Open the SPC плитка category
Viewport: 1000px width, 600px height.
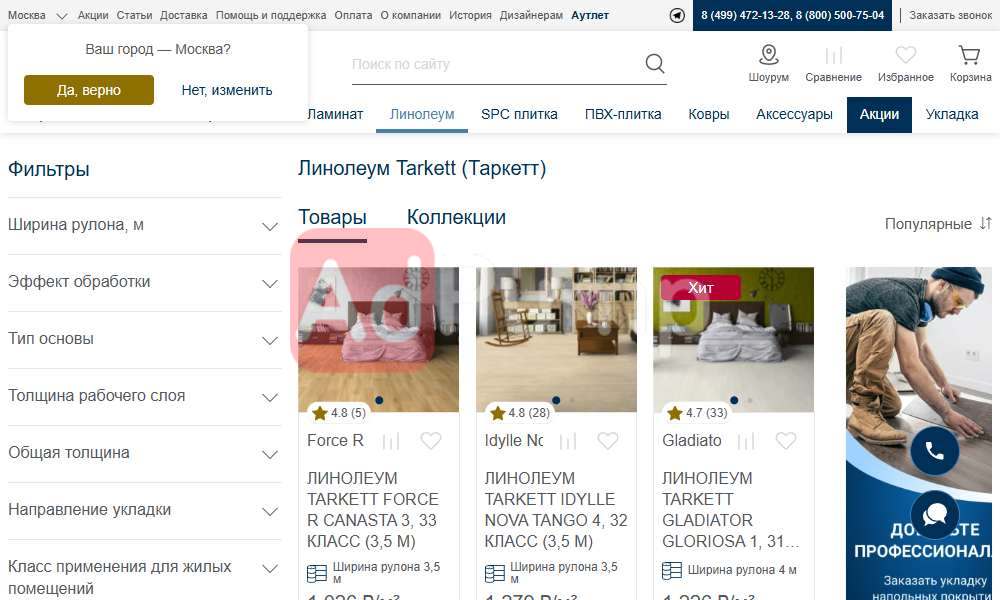point(519,114)
